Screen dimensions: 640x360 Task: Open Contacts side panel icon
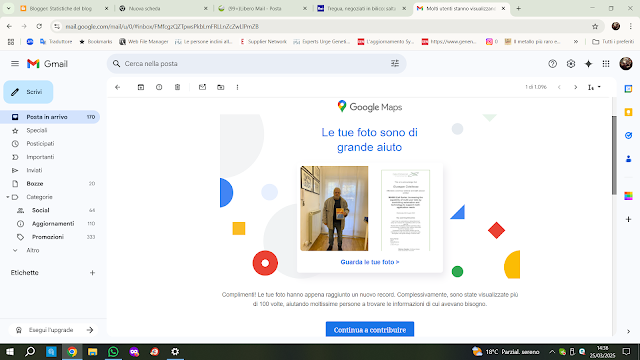pyautogui.click(x=628, y=159)
